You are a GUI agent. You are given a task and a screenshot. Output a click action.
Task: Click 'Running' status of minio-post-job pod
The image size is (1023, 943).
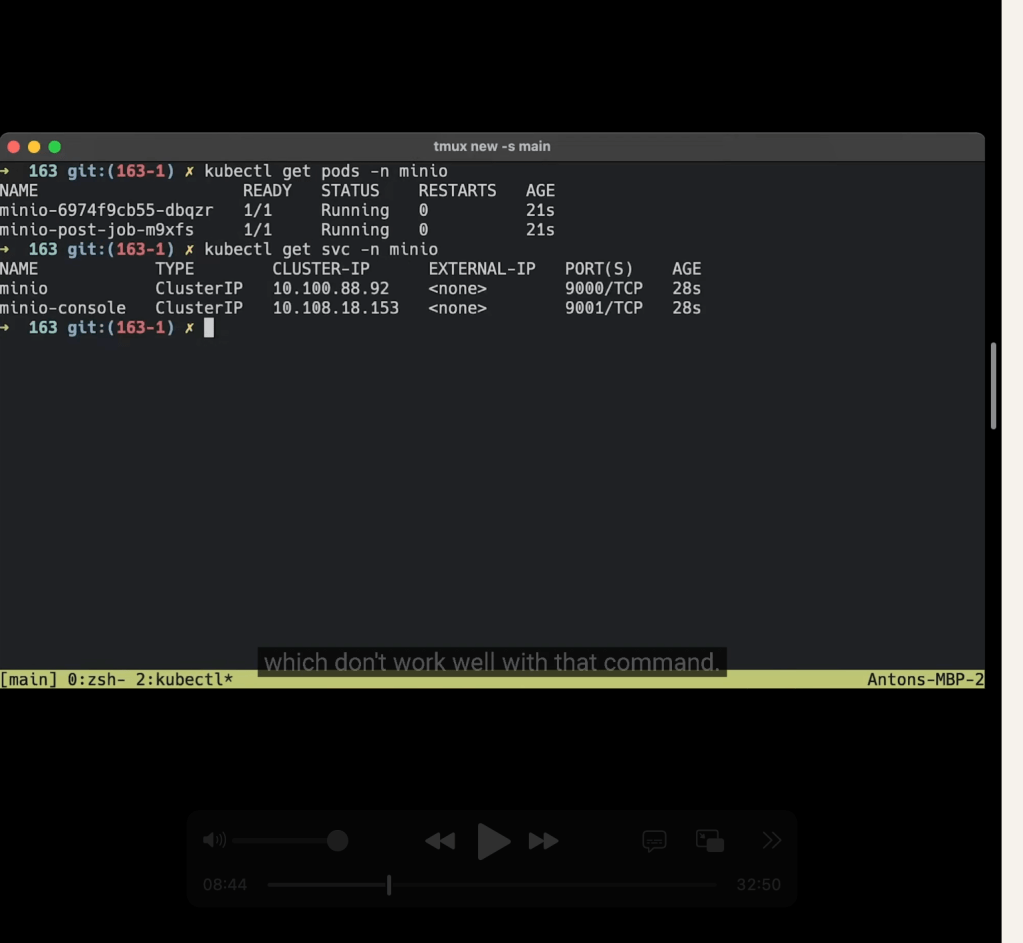coord(355,230)
